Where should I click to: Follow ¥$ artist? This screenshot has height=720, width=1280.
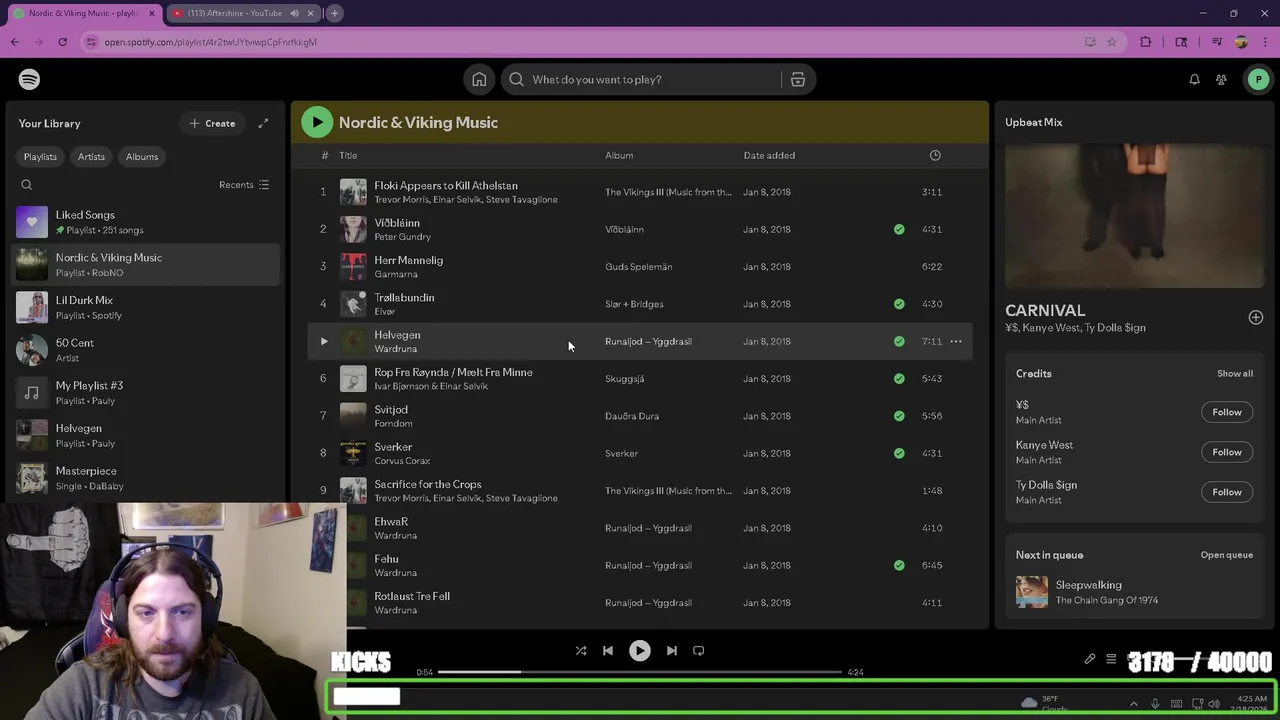[x=1227, y=412]
